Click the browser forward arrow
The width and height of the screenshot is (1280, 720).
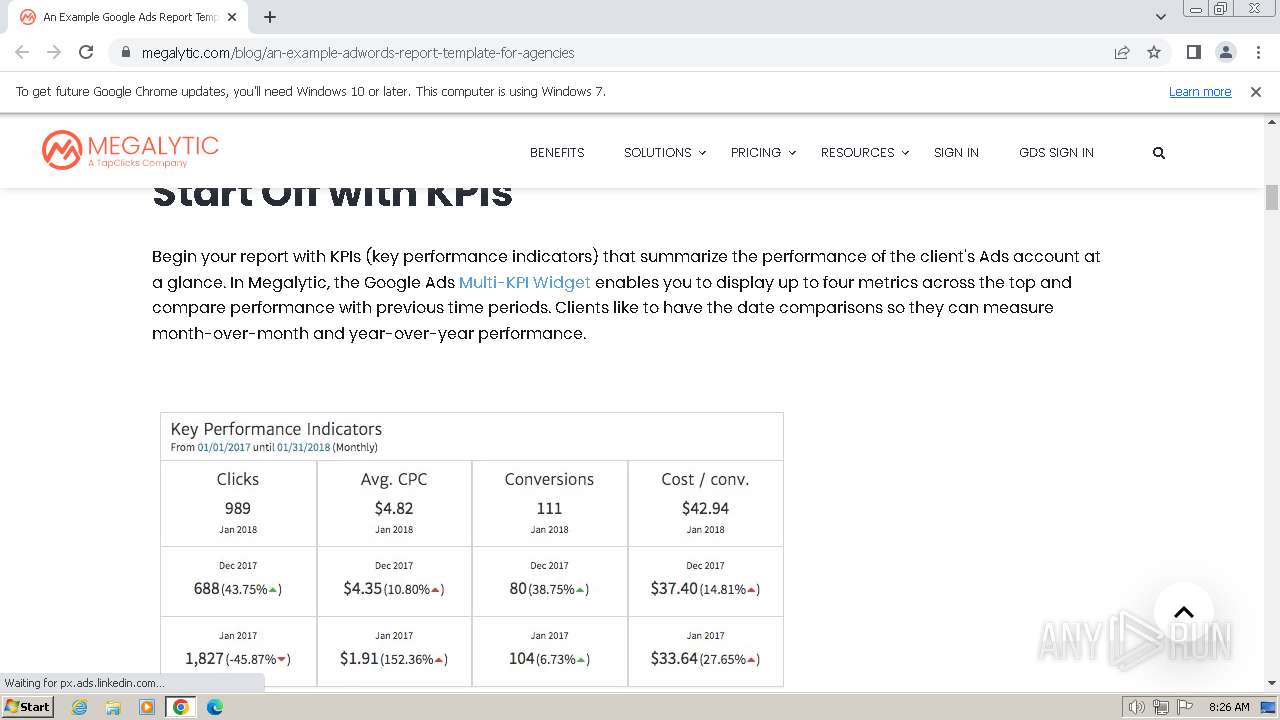click(x=54, y=52)
